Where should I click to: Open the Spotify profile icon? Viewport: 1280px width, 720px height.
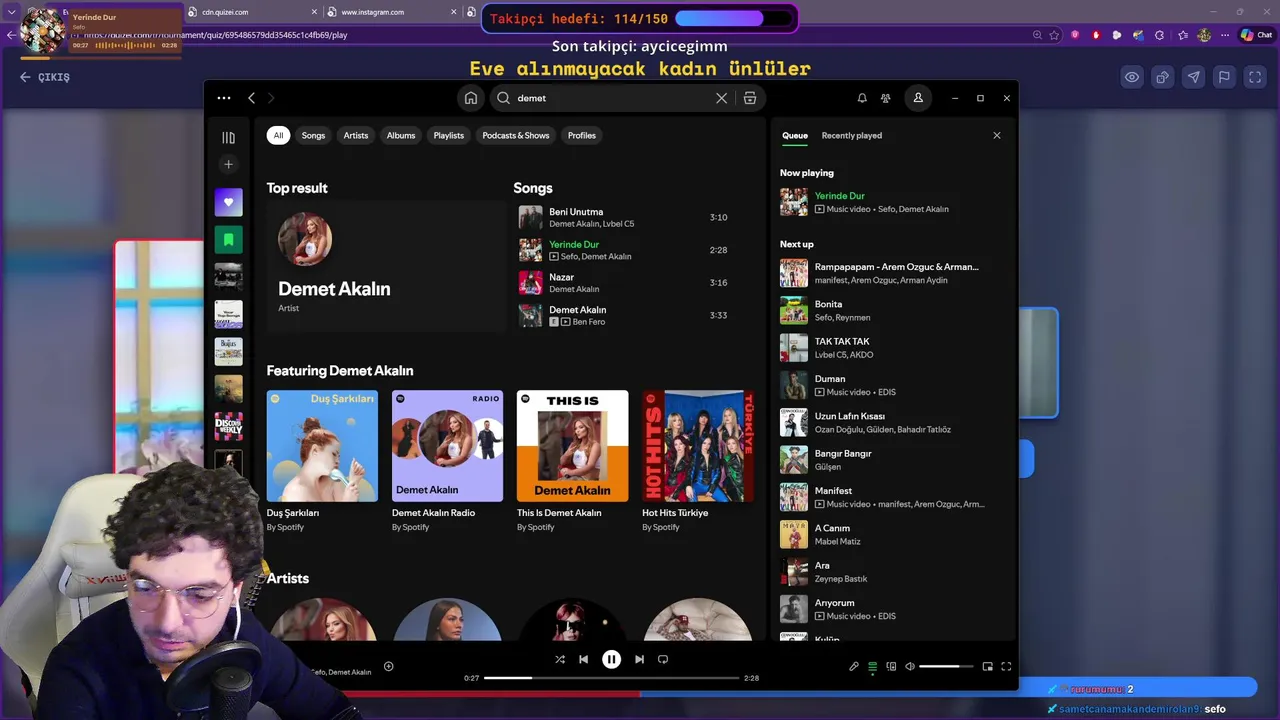tap(918, 98)
